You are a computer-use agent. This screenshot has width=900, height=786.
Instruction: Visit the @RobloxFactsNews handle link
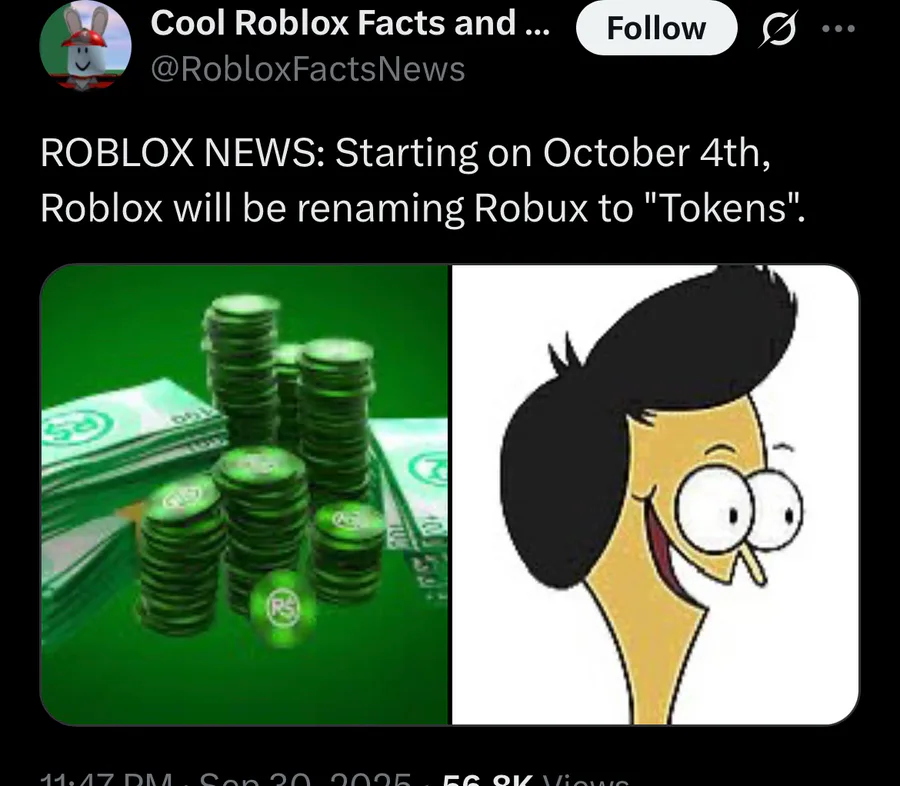(x=308, y=69)
